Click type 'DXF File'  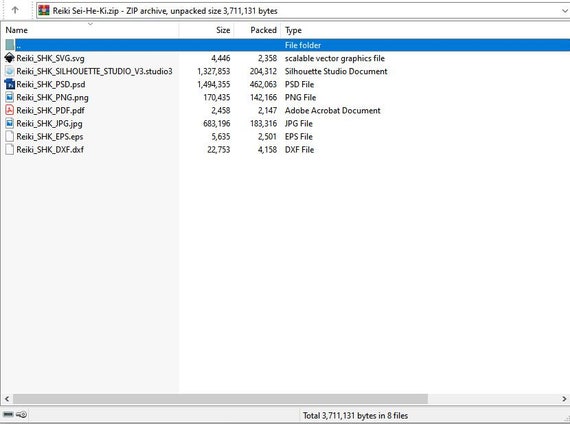click(x=299, y=150)
